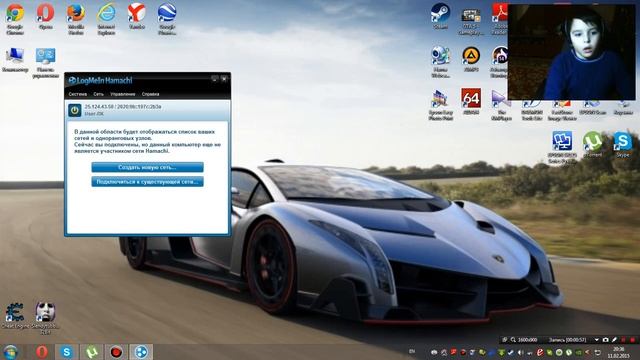640x360 pixels.
Task: Select the GTA 5 gameplay video file
Action: click(x=471, y=21)
